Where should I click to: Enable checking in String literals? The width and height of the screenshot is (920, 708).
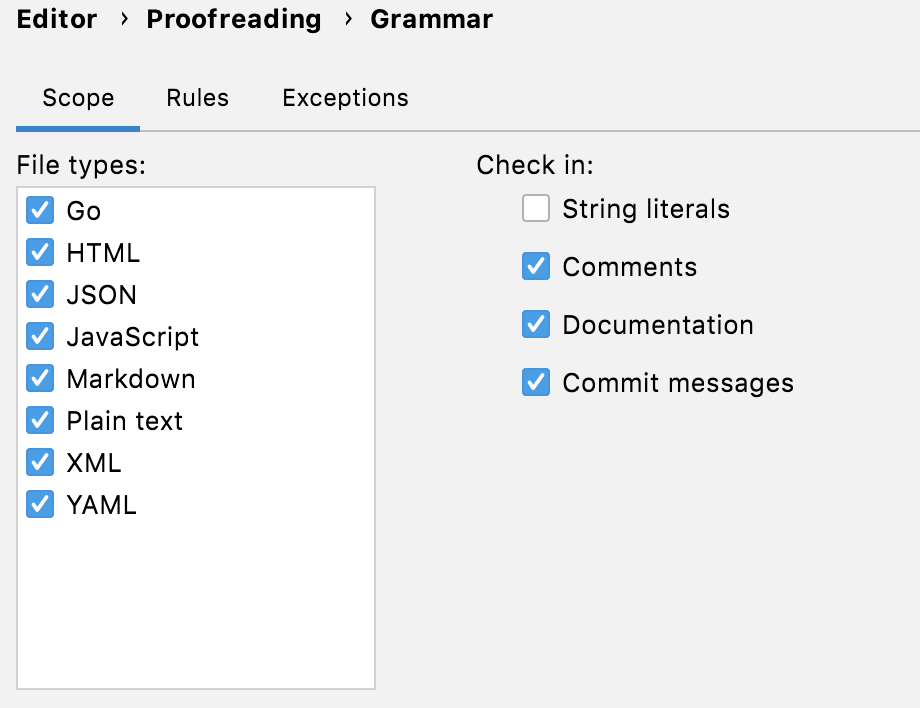click(x=536, y=208)
